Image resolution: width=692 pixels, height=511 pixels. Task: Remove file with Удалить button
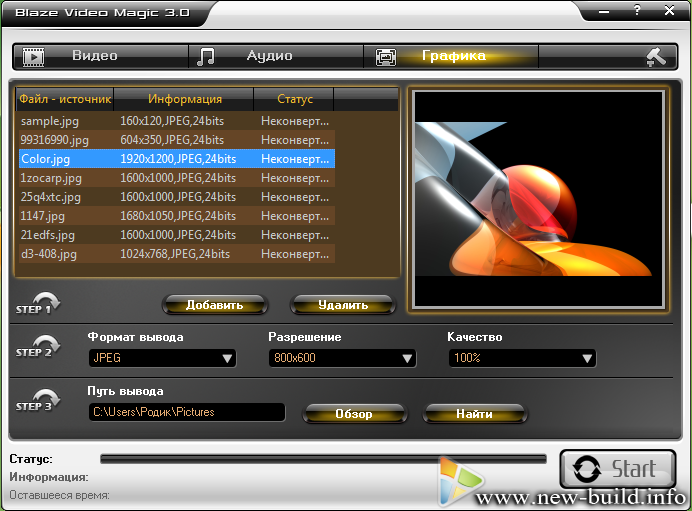tap(343, 305)
